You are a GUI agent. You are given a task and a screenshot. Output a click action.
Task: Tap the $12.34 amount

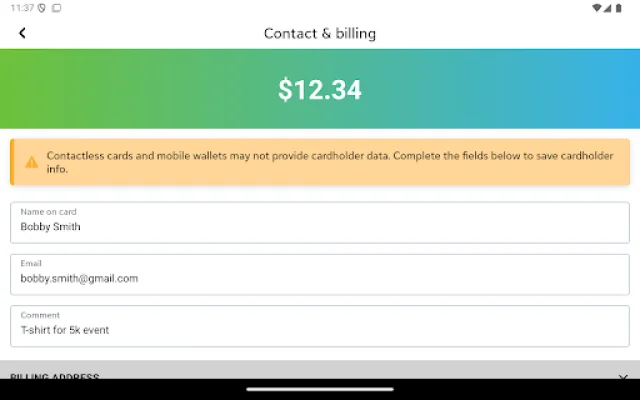coord(320,90)
